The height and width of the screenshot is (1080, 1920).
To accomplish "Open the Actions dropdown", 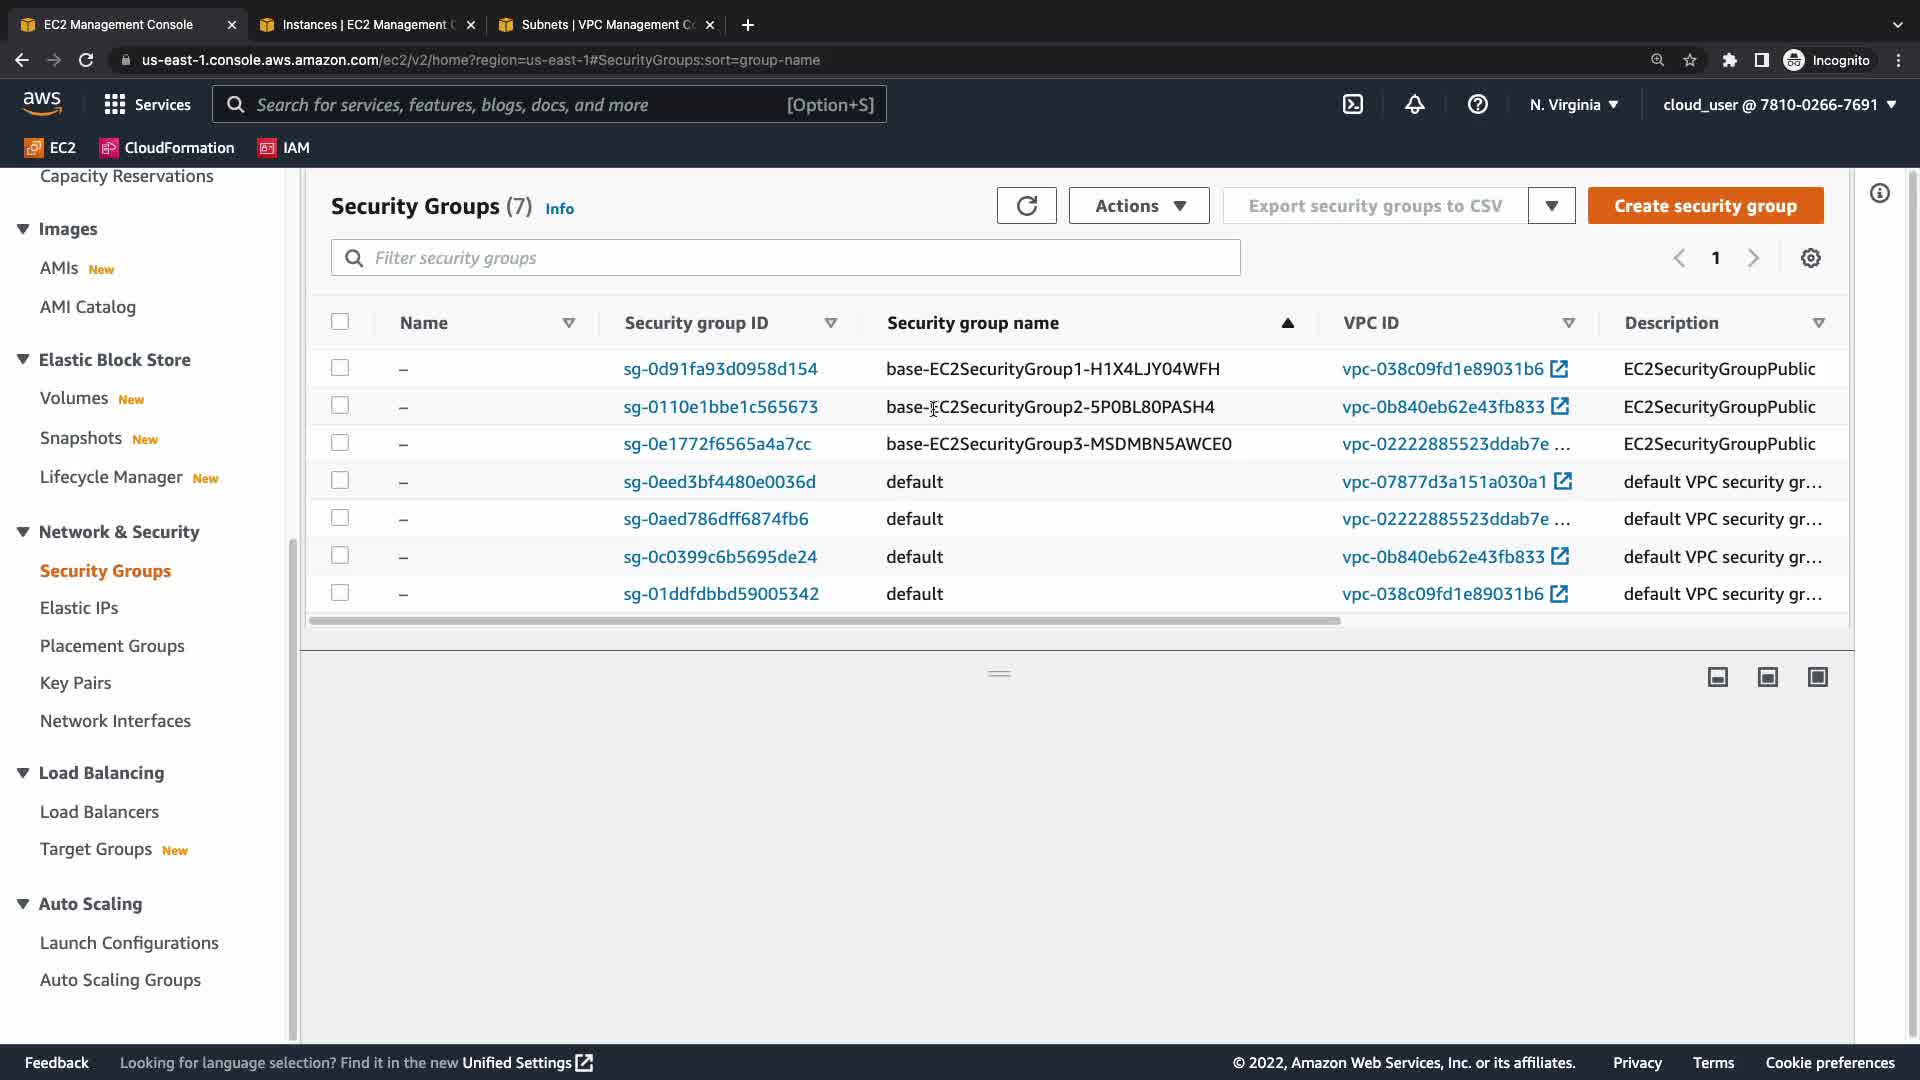I will 1139,206.
